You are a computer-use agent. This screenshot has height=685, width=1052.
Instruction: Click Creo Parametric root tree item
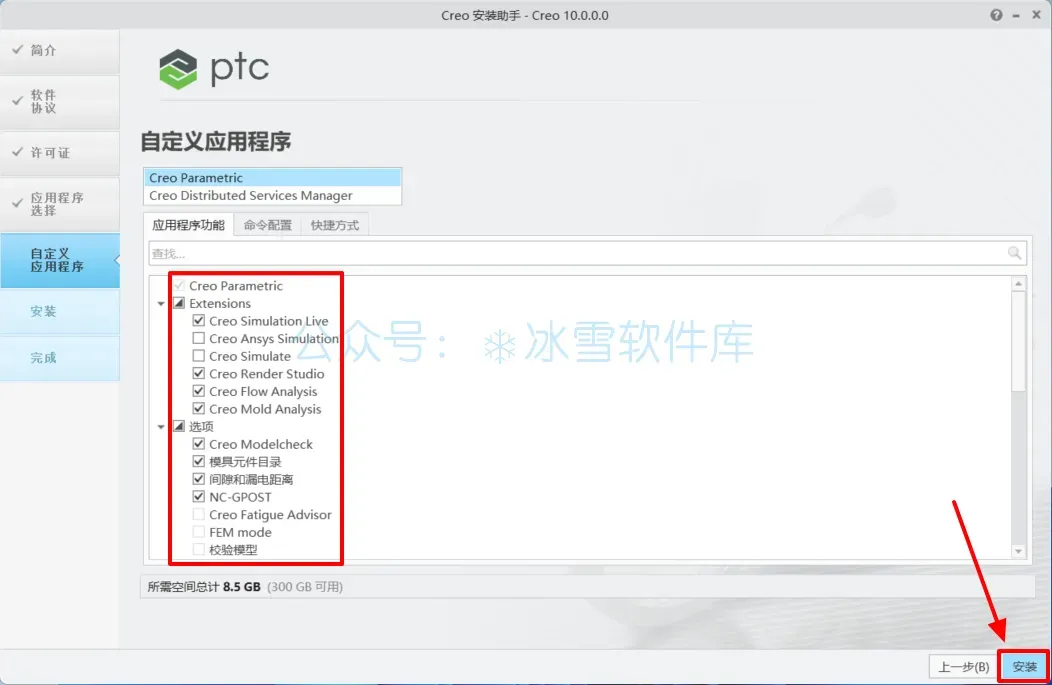(x=235, y=286)
